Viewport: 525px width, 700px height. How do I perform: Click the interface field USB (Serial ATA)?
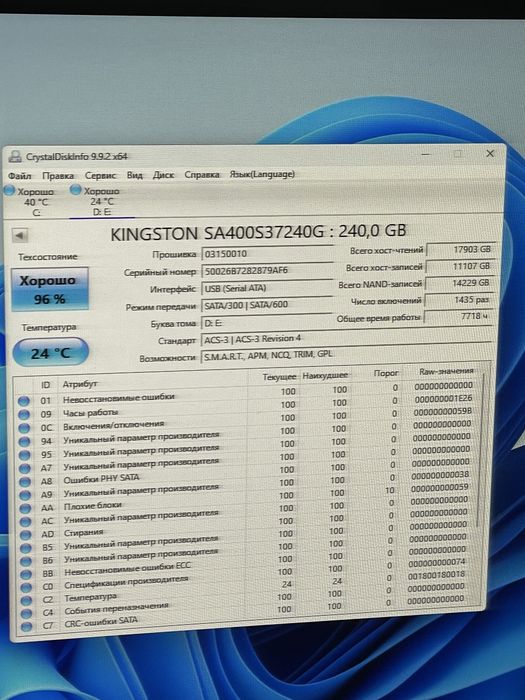pos(267,288)
